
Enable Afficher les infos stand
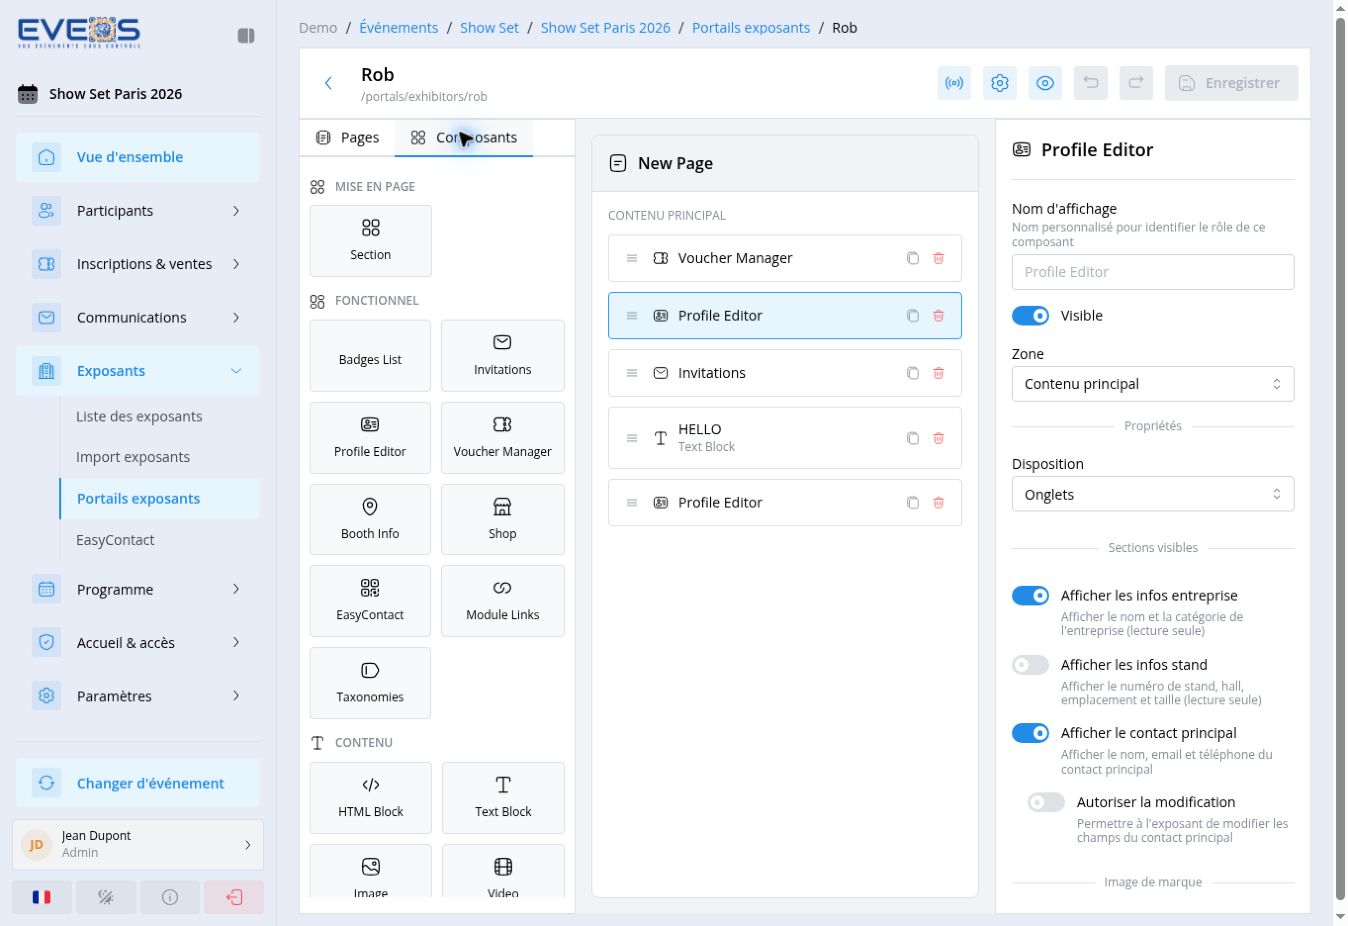click(1030, 665)
